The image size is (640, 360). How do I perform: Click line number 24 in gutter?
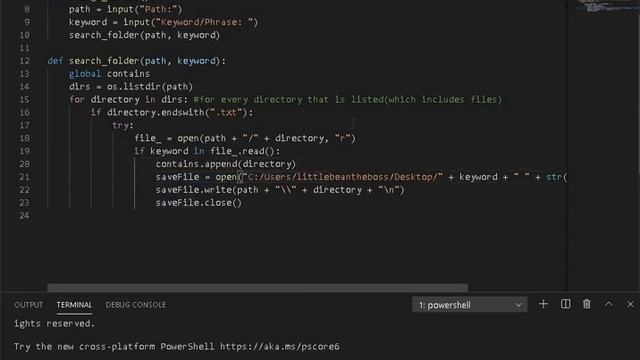point(24,216)
